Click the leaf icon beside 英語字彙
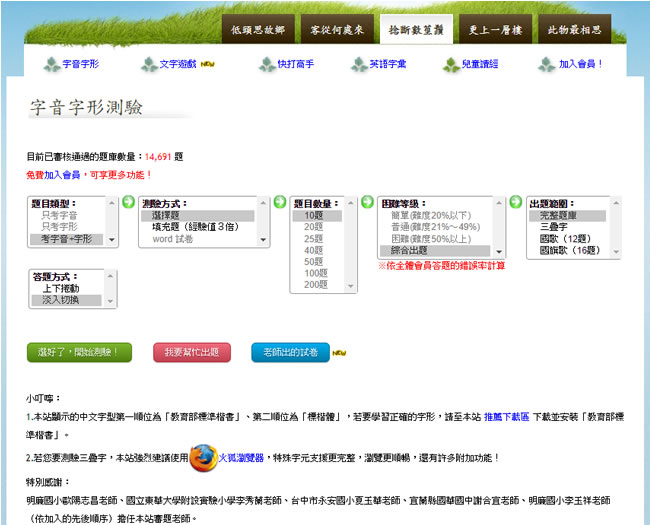This screenshot has height=525, width=650. click(x=359, y=64)
